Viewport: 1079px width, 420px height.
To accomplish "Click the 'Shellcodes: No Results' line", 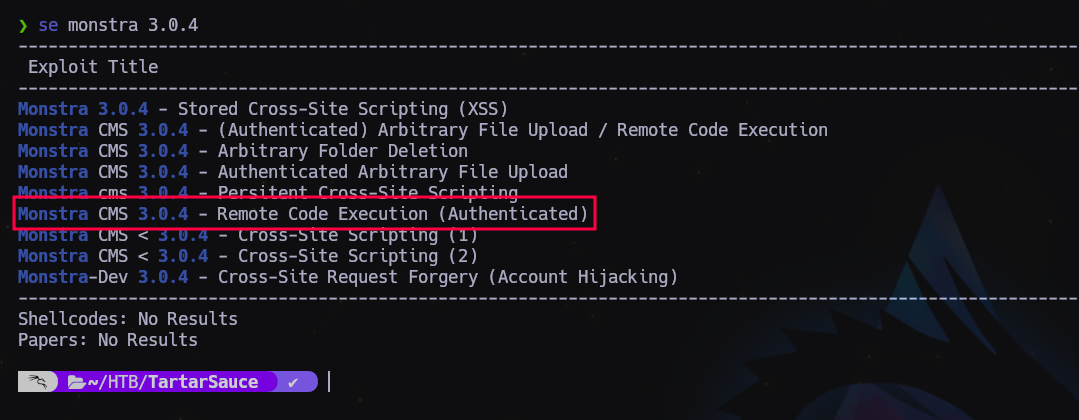I will point(128,319).
